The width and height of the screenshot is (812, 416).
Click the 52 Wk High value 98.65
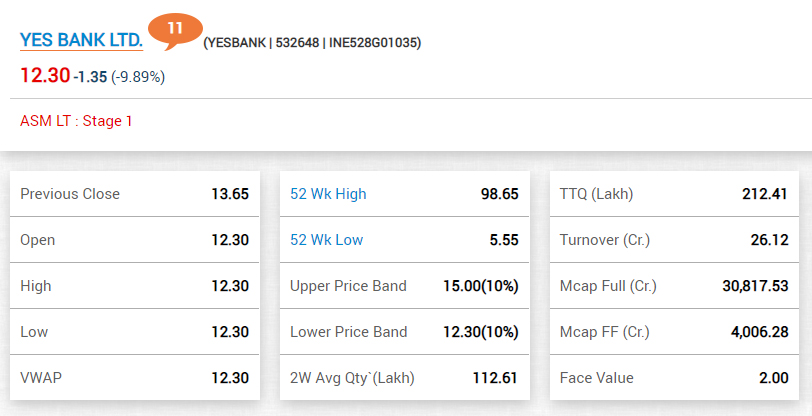pyautogui.click(x=499, y=194)
